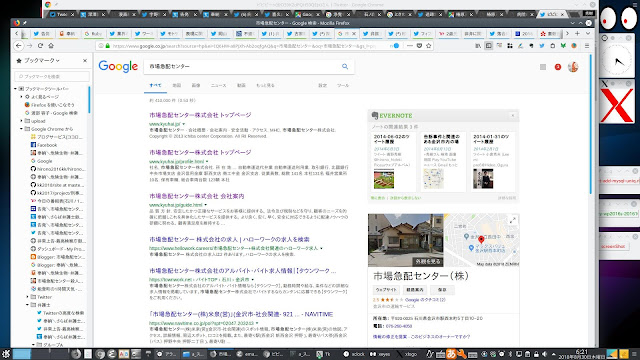This screenshot has height=360, width=640.
Task: Open the ツール search tools
Action: tap(343, 85)
